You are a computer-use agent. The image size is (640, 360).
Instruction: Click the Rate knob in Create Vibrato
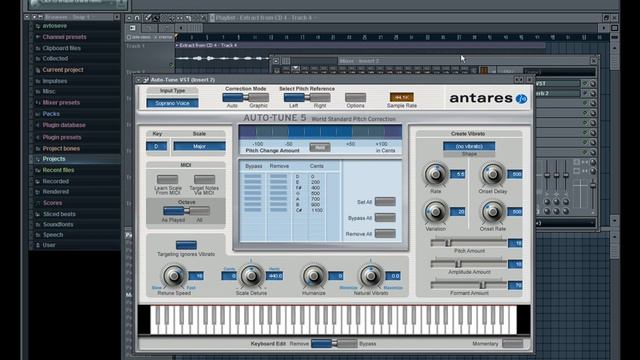click(436, 174)
